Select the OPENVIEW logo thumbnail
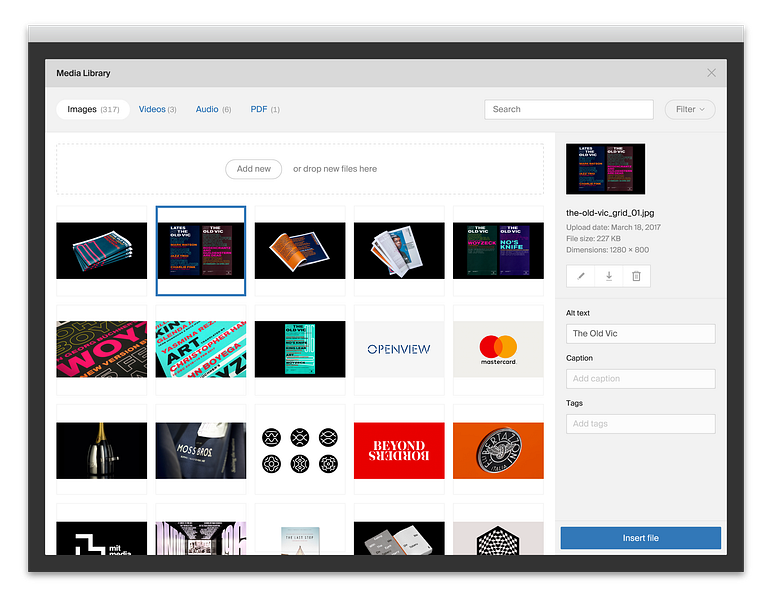The image size is (772, 600). click(399, 349)
